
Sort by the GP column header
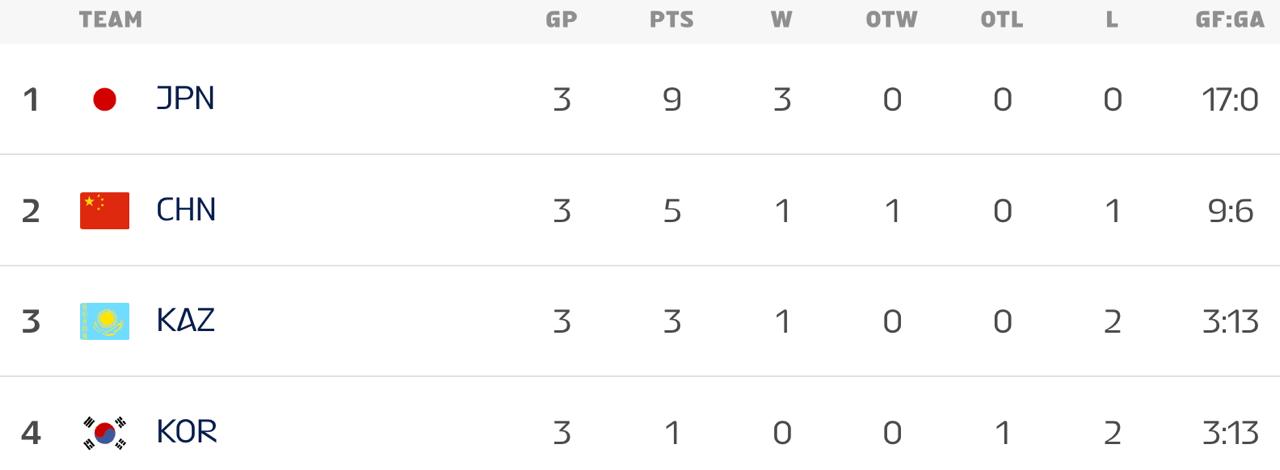[561, 20]
